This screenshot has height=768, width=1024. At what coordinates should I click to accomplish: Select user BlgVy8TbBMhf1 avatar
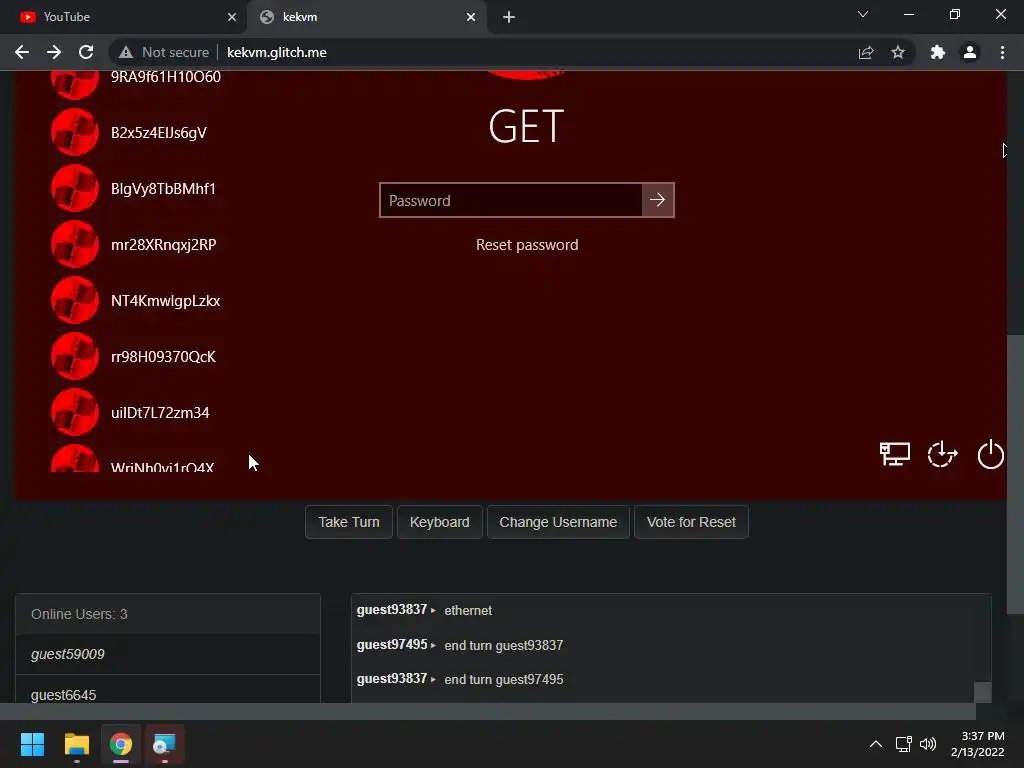74,188
